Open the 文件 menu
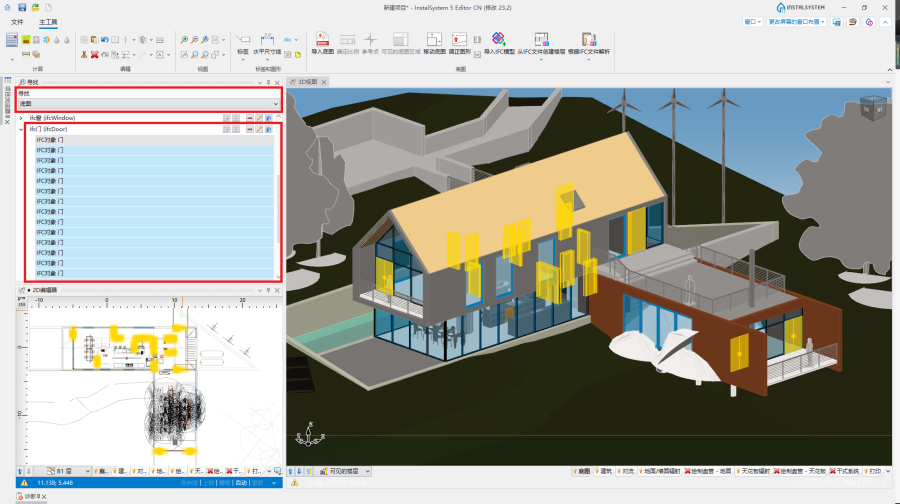Screen dimensions: 900x504 (x=17, y=22)
